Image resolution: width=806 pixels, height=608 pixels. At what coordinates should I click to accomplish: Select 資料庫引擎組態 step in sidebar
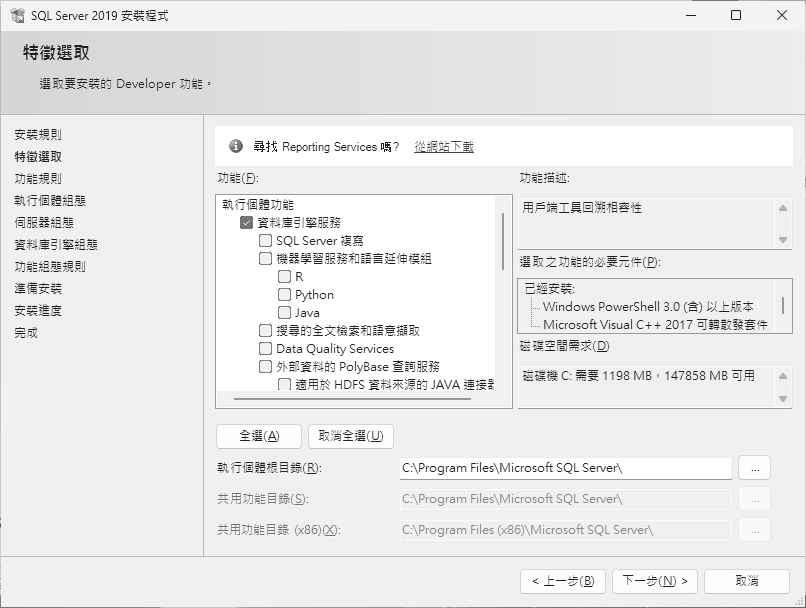coord(56,245)
